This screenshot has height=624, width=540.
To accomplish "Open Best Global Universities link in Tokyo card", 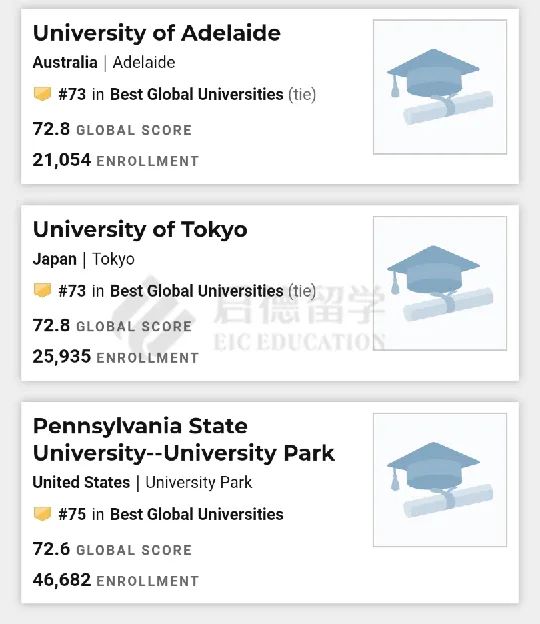I will coord(197,291).
